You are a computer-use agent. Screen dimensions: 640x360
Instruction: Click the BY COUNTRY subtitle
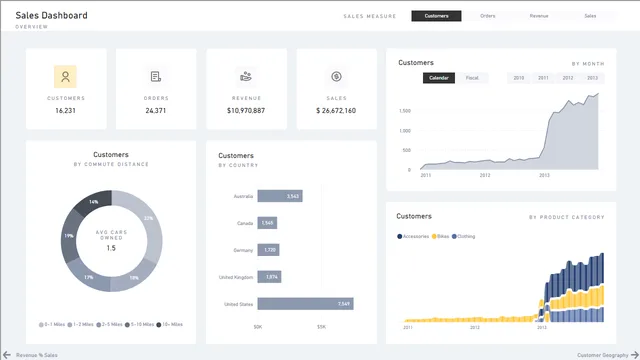238,165
